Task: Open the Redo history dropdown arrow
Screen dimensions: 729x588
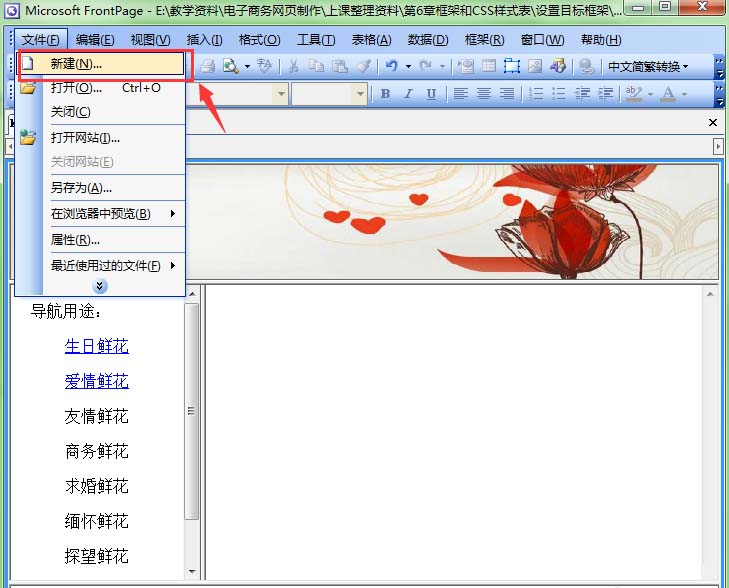Action: pyautogui.click(x=442, y=66)
